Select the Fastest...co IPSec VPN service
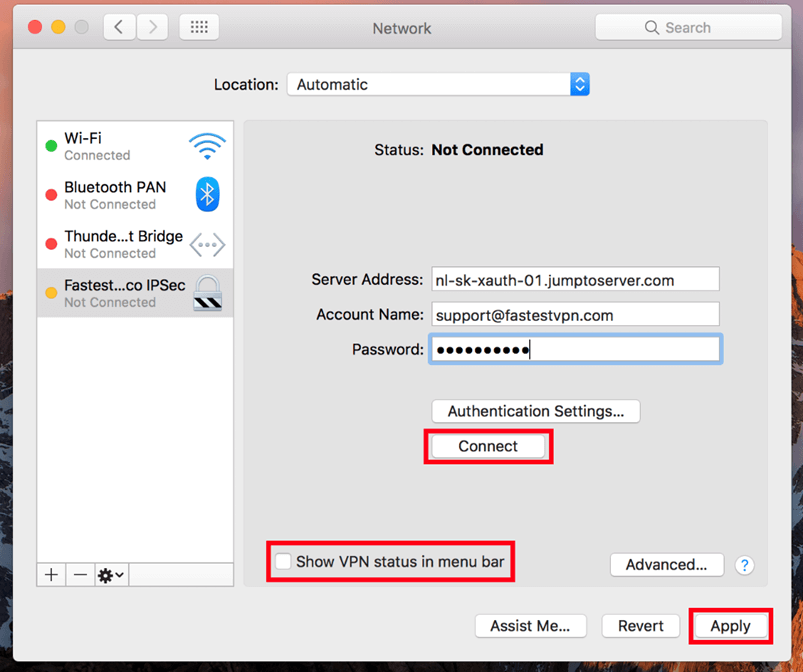Image resolution: width=803 pixels, height=672 pixels. tap(135, 293)
